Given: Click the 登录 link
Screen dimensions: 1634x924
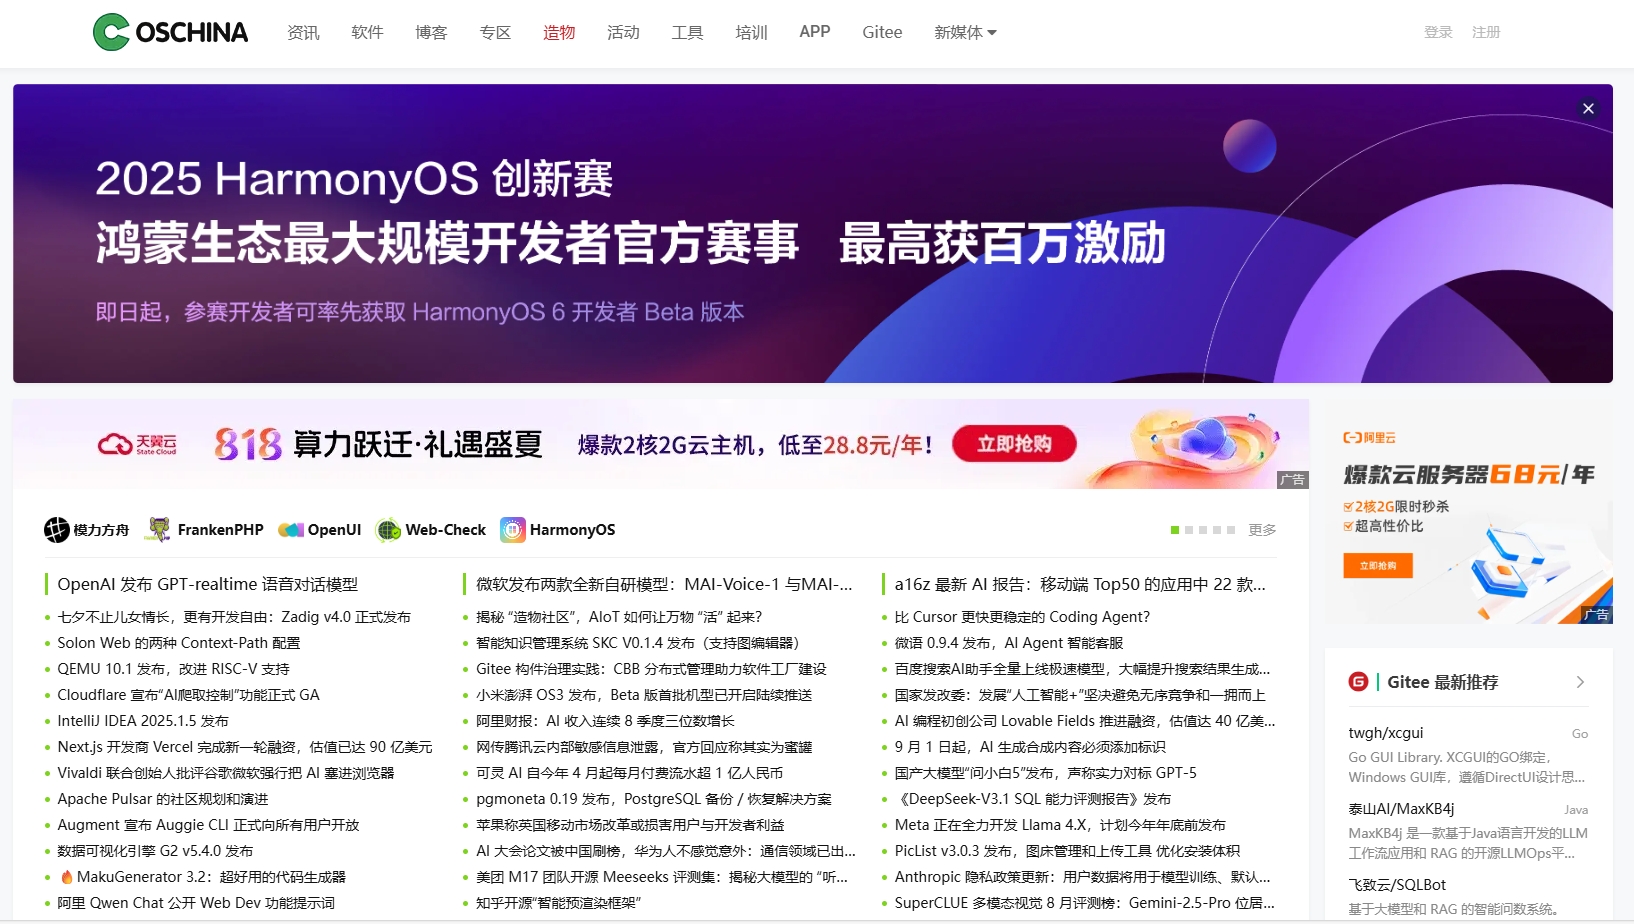Looking at the screenshot, I should tap(1438, 31).
